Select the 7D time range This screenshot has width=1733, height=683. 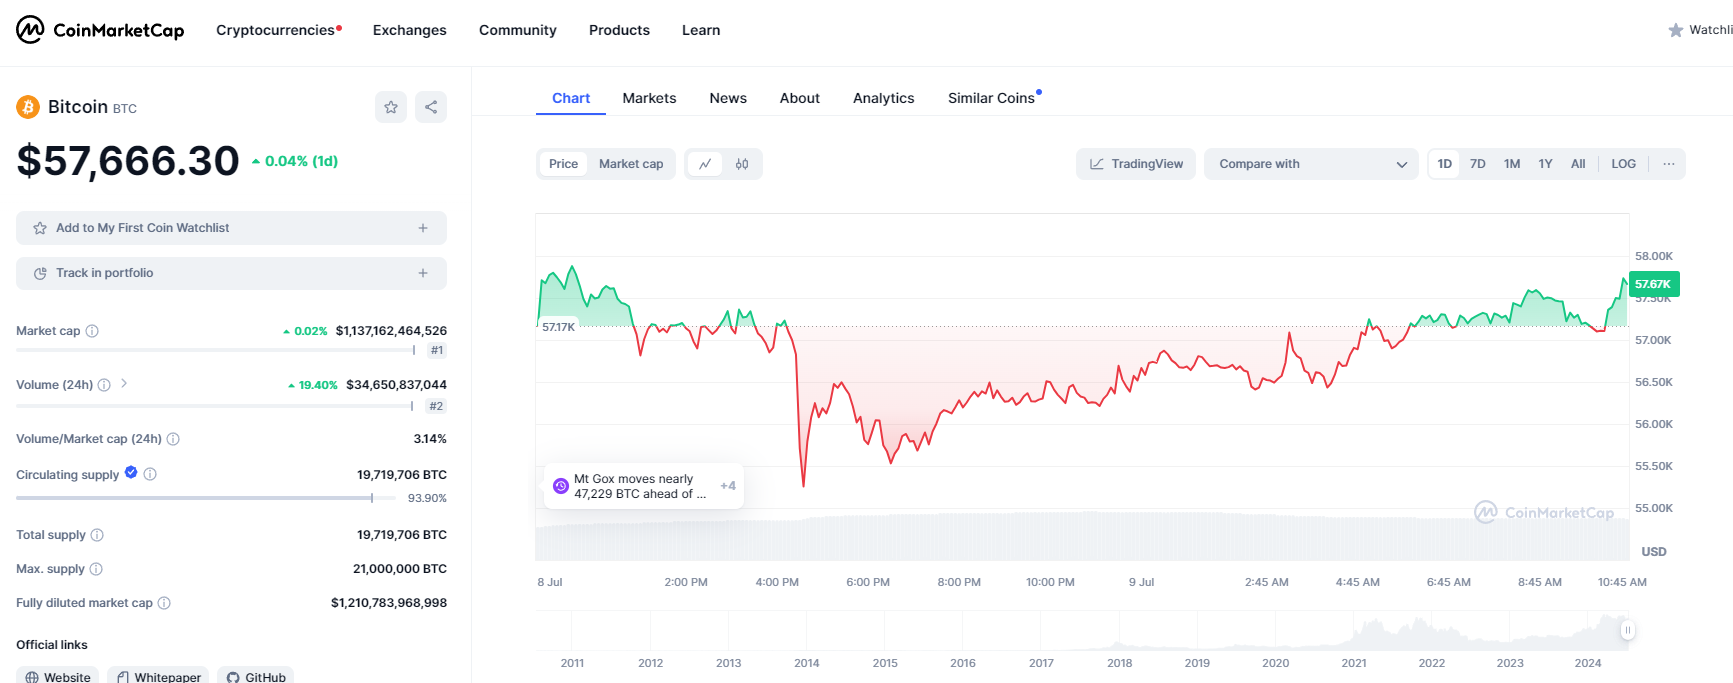click(1477, 164)
